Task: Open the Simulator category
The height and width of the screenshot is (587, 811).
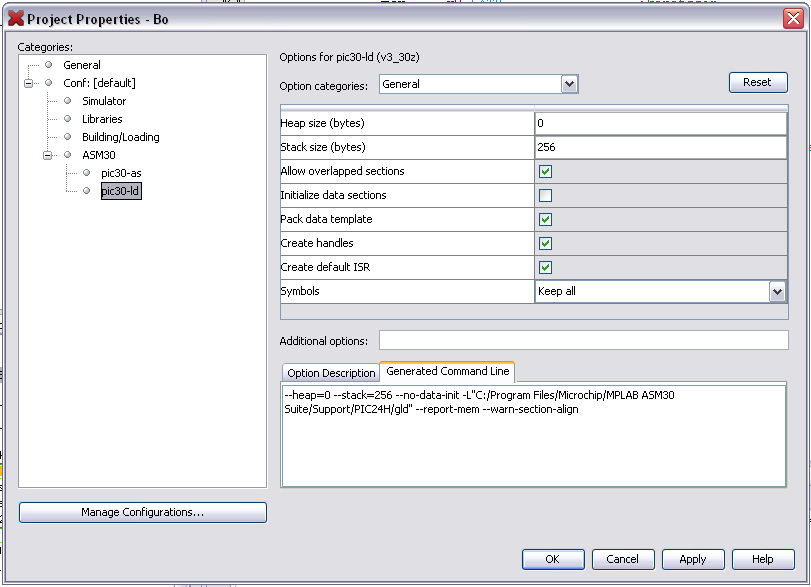Action: coord(104,101)
